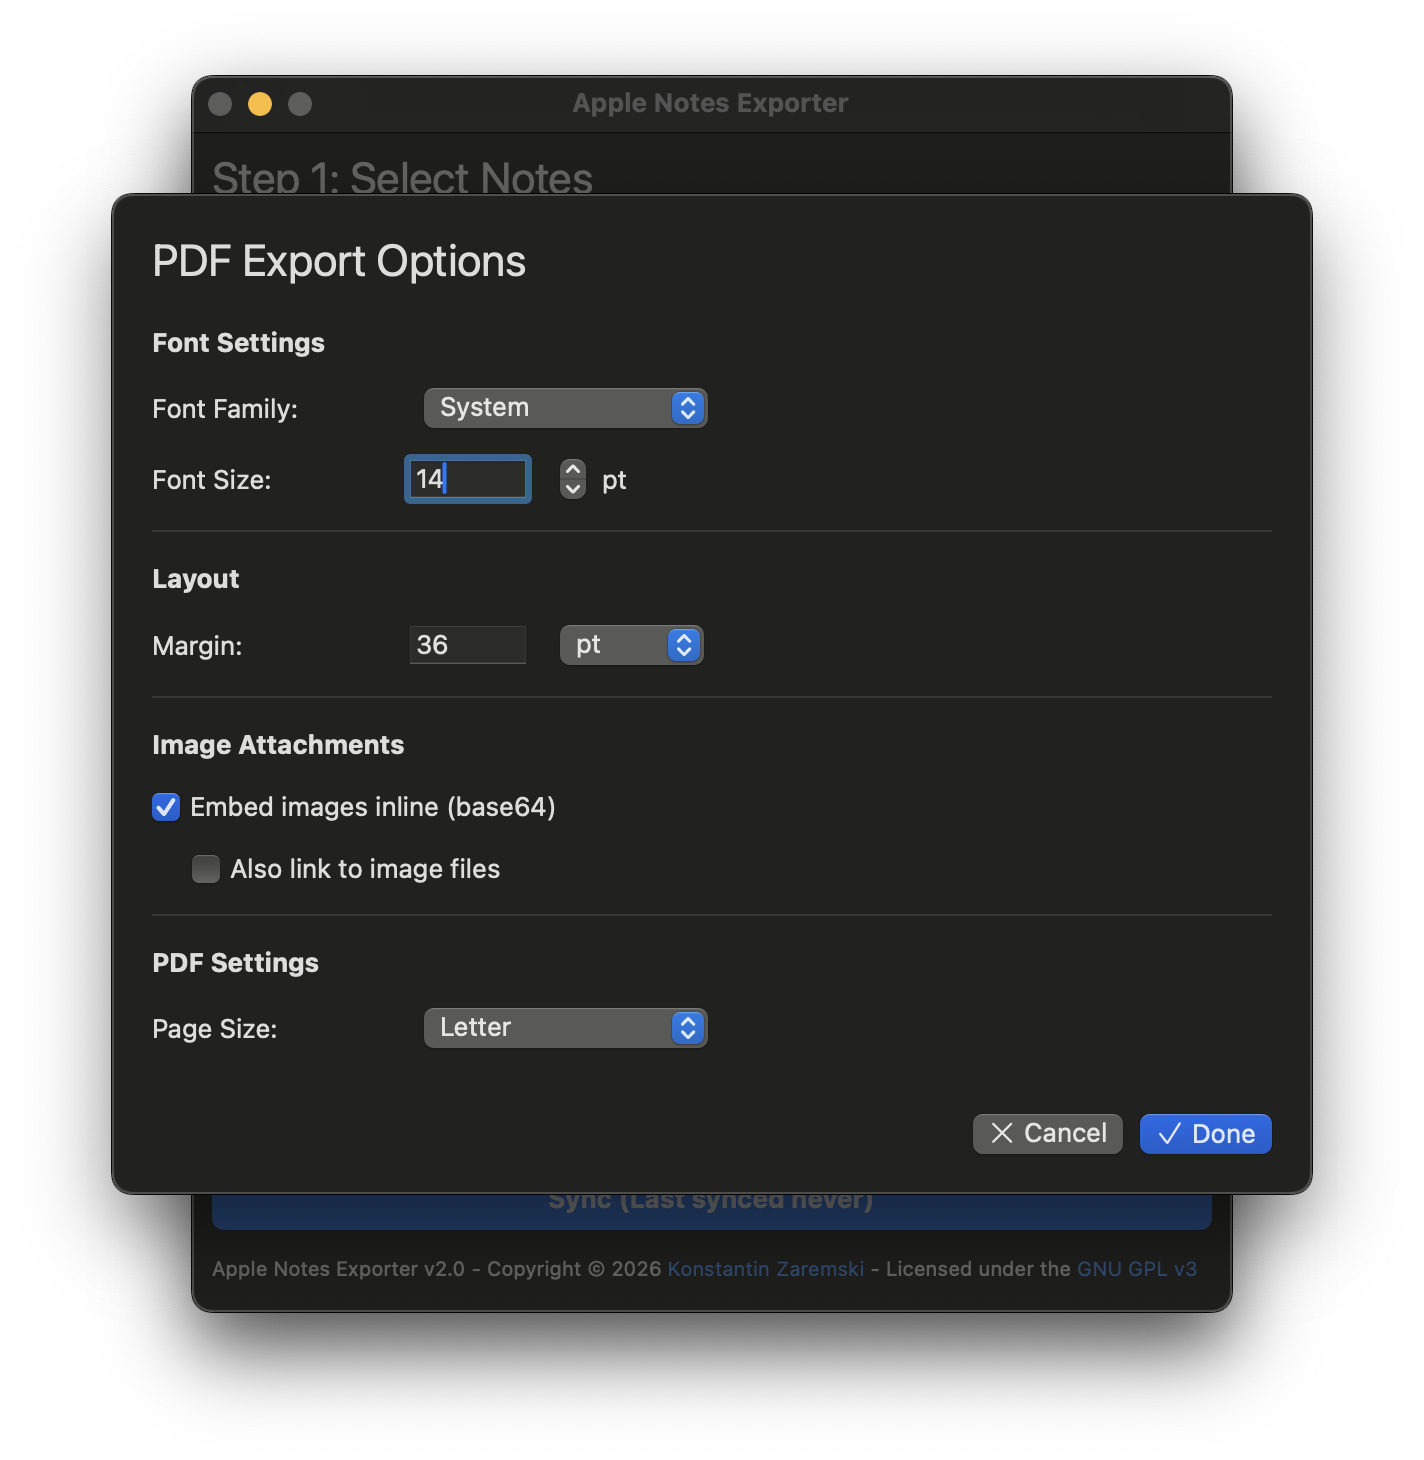Open Konstantin Zaremski link in footer
Image resolution: width=1424 pixels, height=1460 pixels.
point(766,1269)
